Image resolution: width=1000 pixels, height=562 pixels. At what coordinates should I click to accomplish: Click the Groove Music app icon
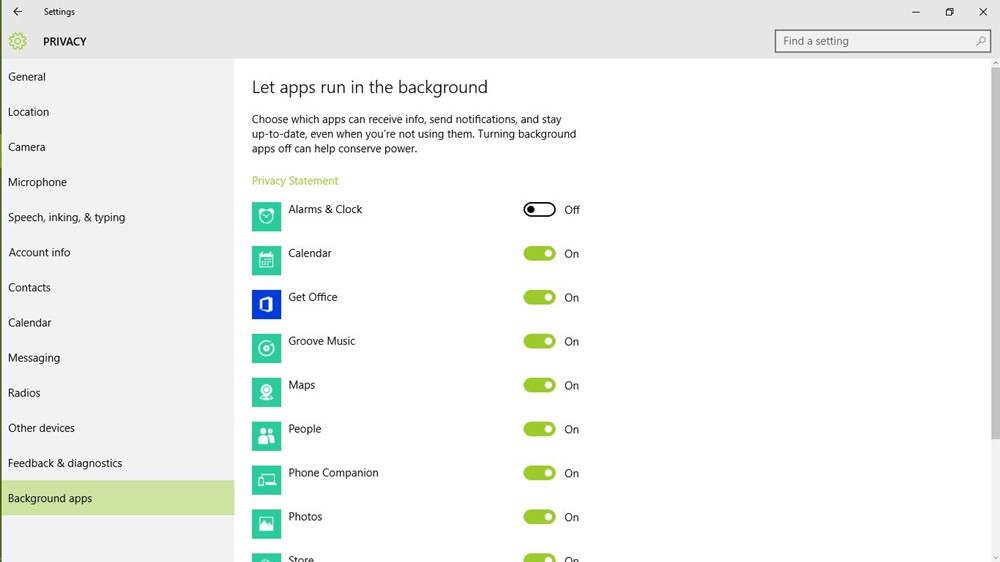[x=266, y=348]
